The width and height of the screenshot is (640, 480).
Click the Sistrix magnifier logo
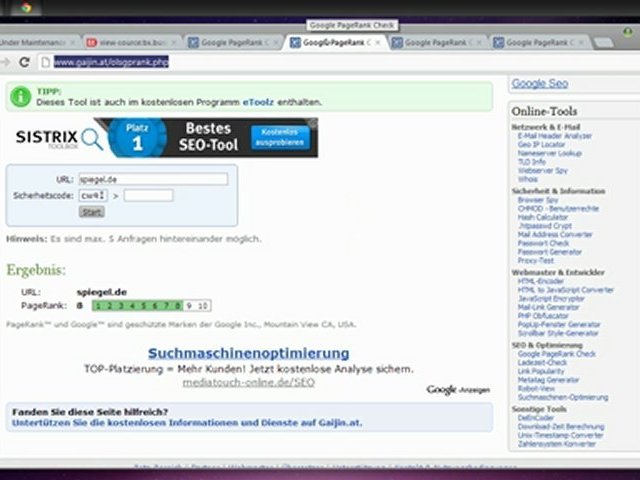[92, 138]
